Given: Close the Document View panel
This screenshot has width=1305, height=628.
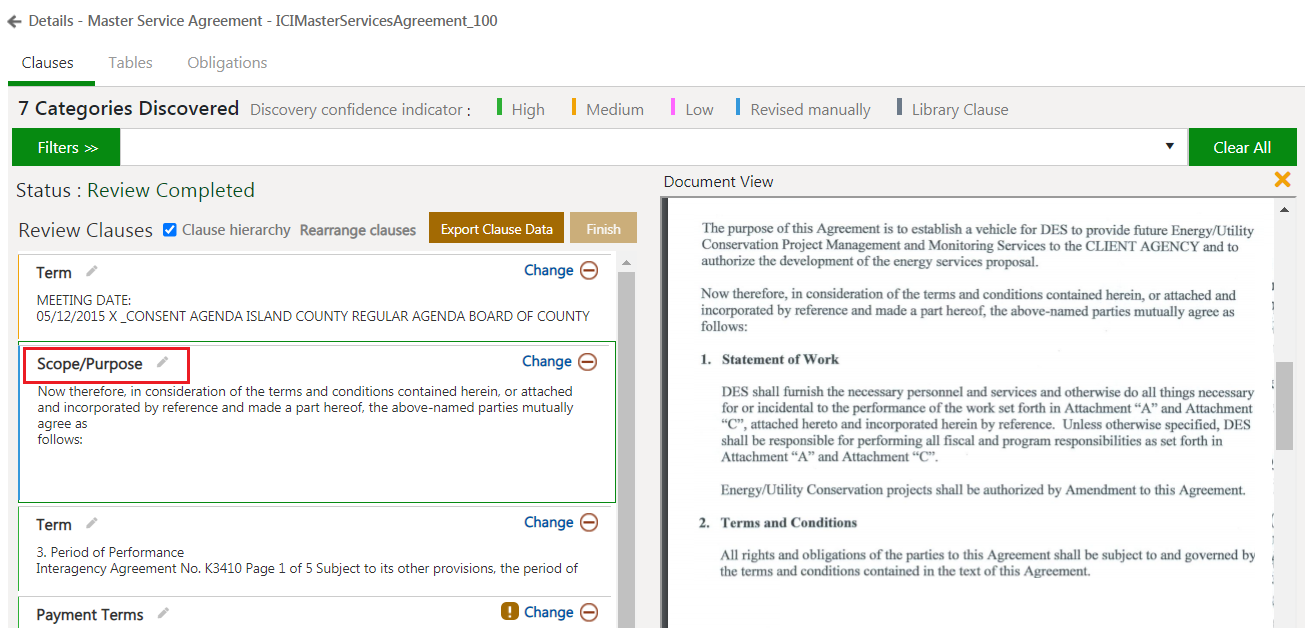Looking at the screenshot, I should coord(1282,180).
